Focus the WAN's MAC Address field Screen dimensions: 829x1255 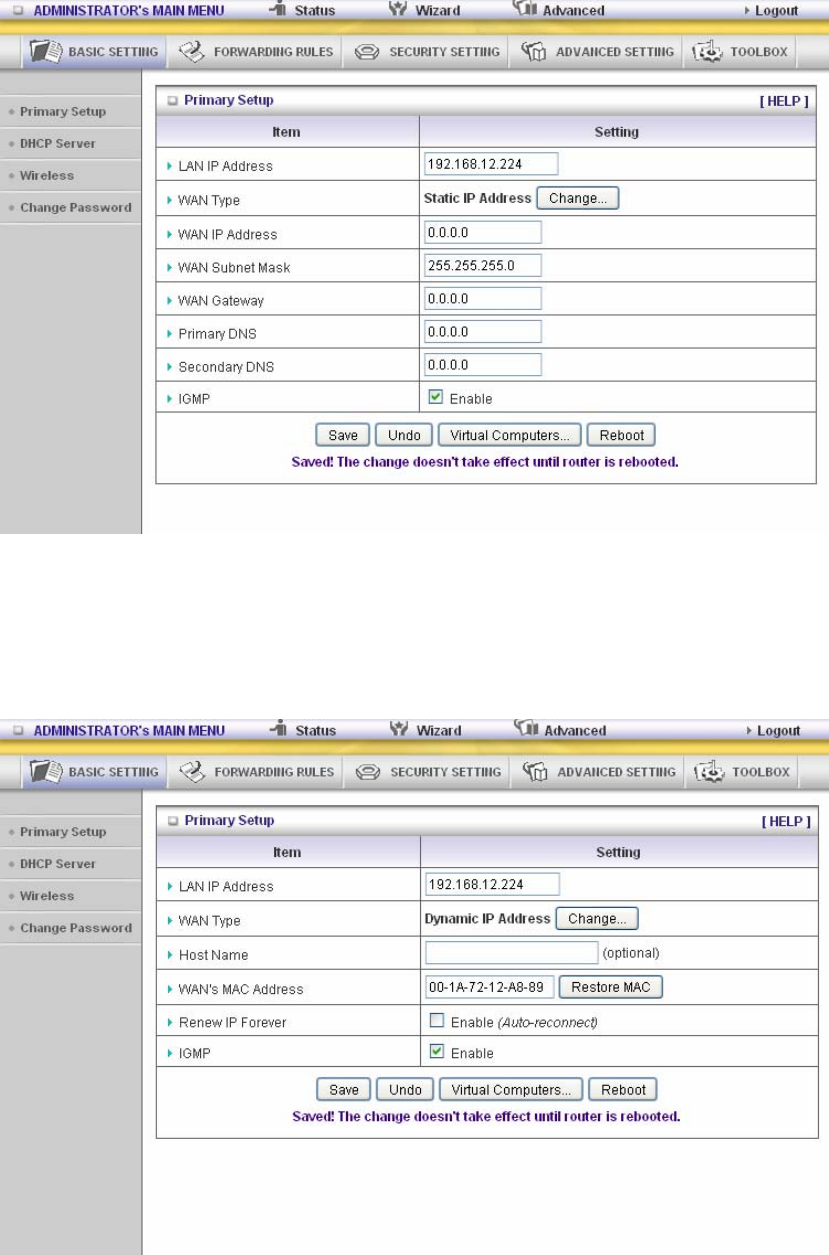tap(489, 987)
